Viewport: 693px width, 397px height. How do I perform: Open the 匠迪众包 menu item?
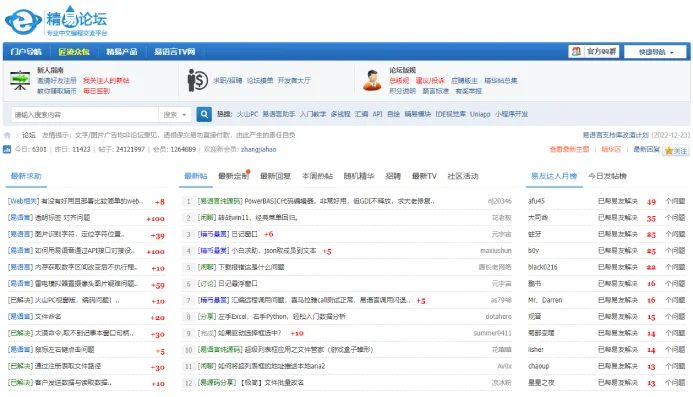click(74, 52)
